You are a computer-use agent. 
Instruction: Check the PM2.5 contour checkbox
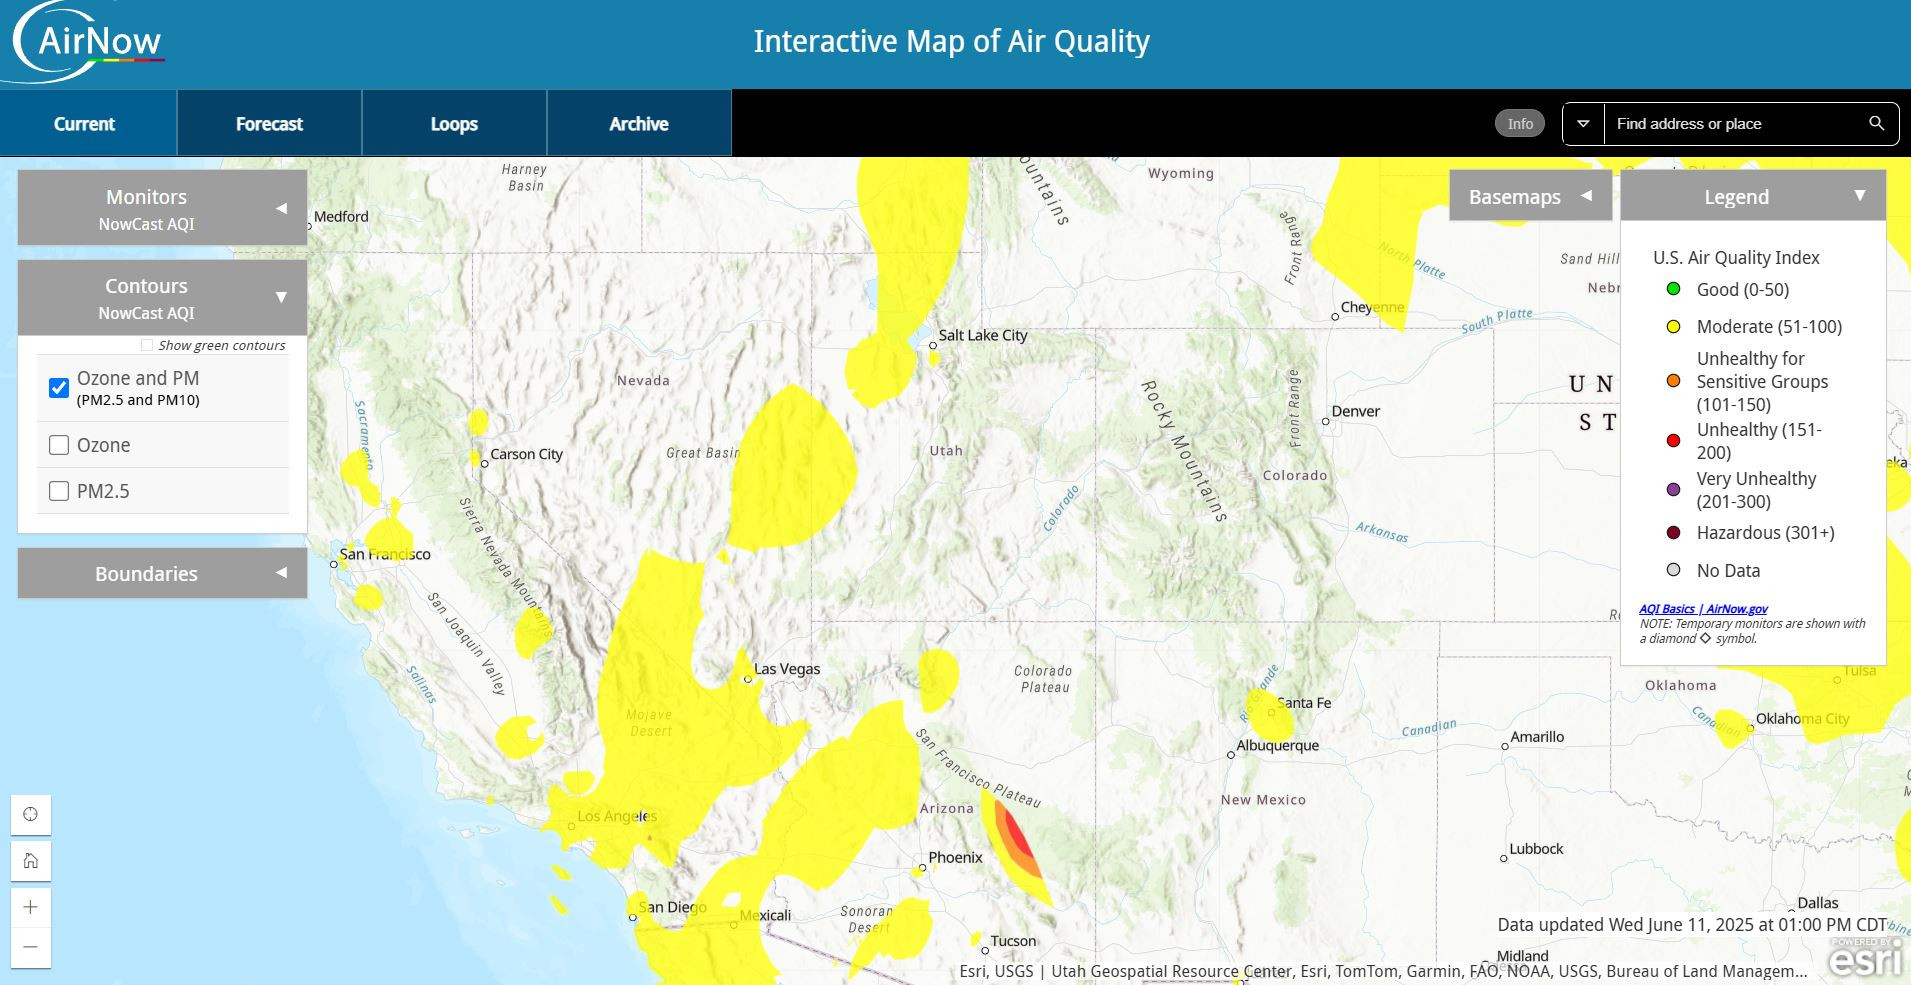59,491
